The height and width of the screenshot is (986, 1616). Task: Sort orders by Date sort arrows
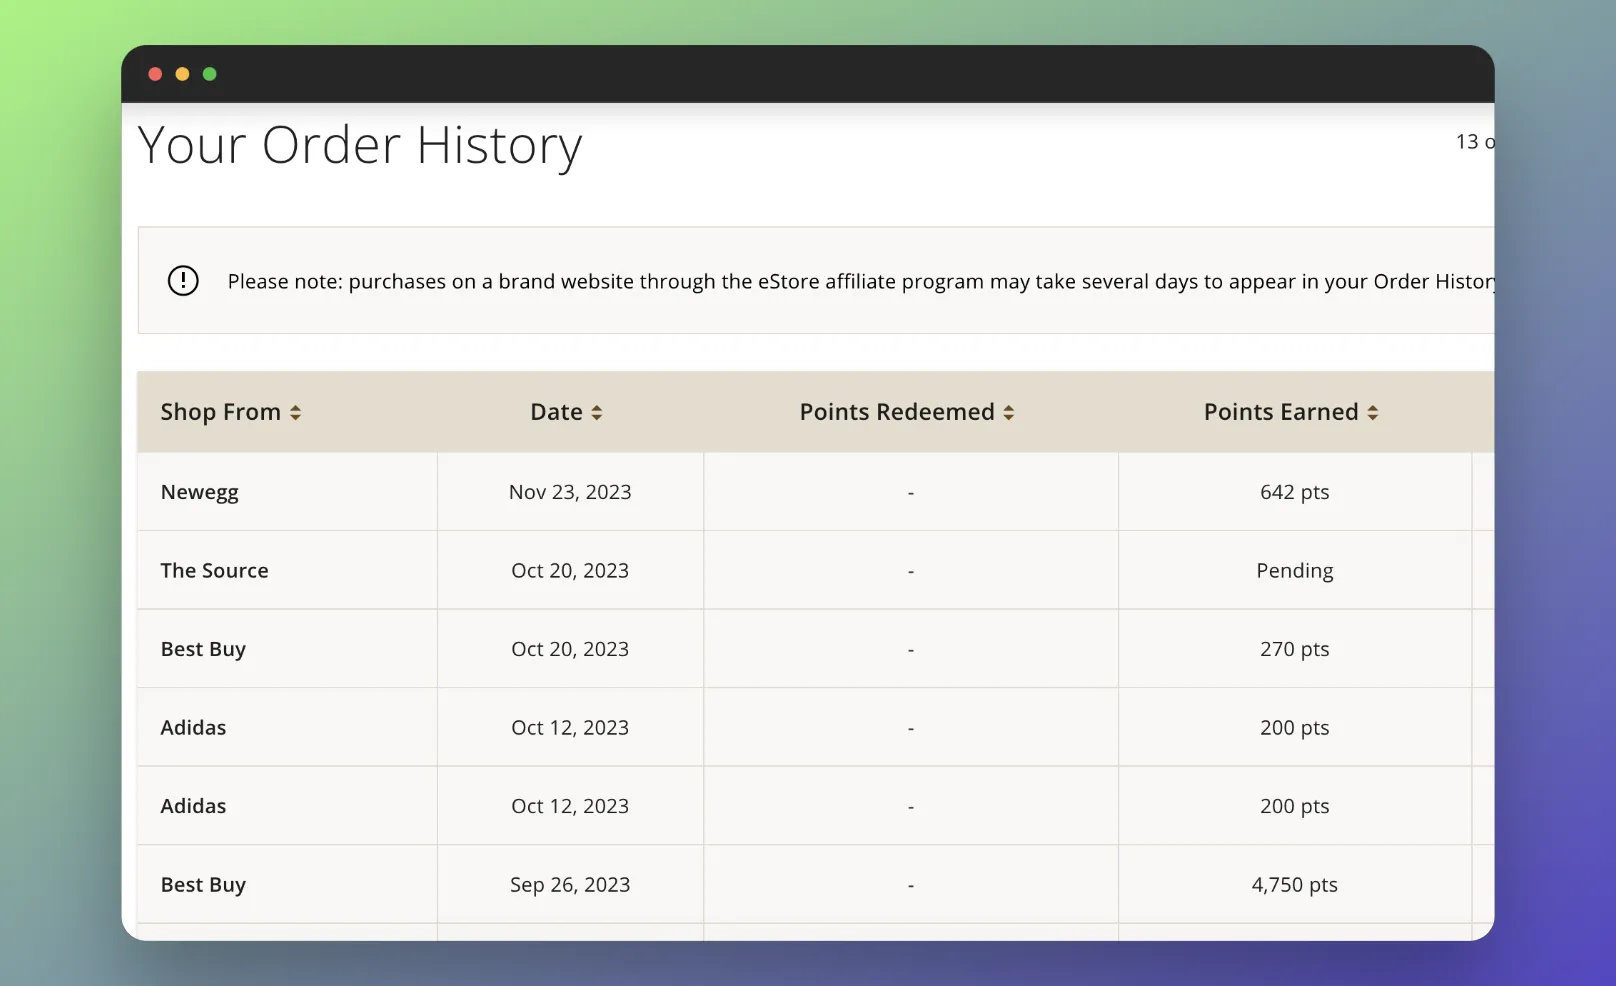597,413
